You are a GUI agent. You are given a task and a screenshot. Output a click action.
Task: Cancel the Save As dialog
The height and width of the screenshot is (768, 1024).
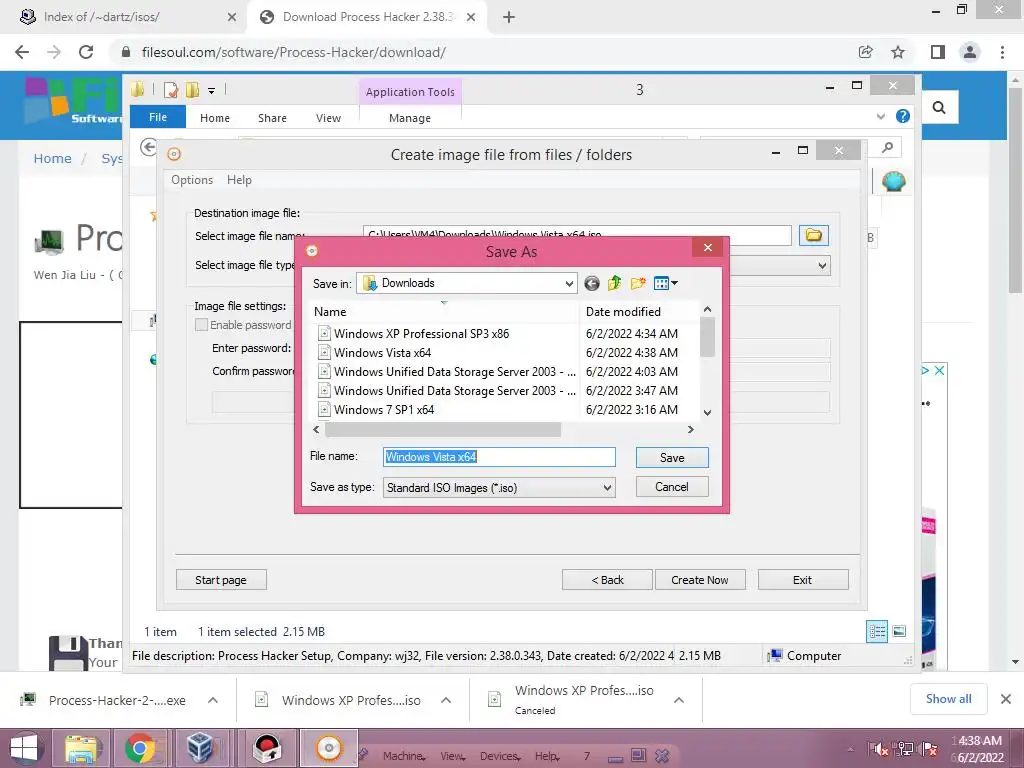click(x=672, y=487)
